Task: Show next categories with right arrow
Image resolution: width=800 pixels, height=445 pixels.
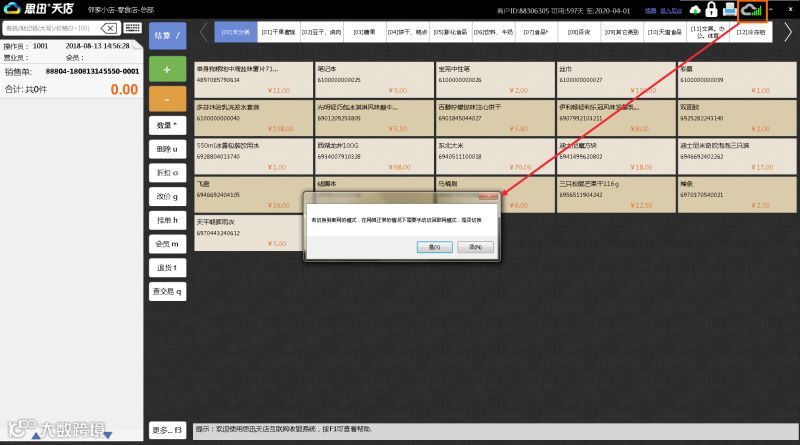Action: click(788, 32)
